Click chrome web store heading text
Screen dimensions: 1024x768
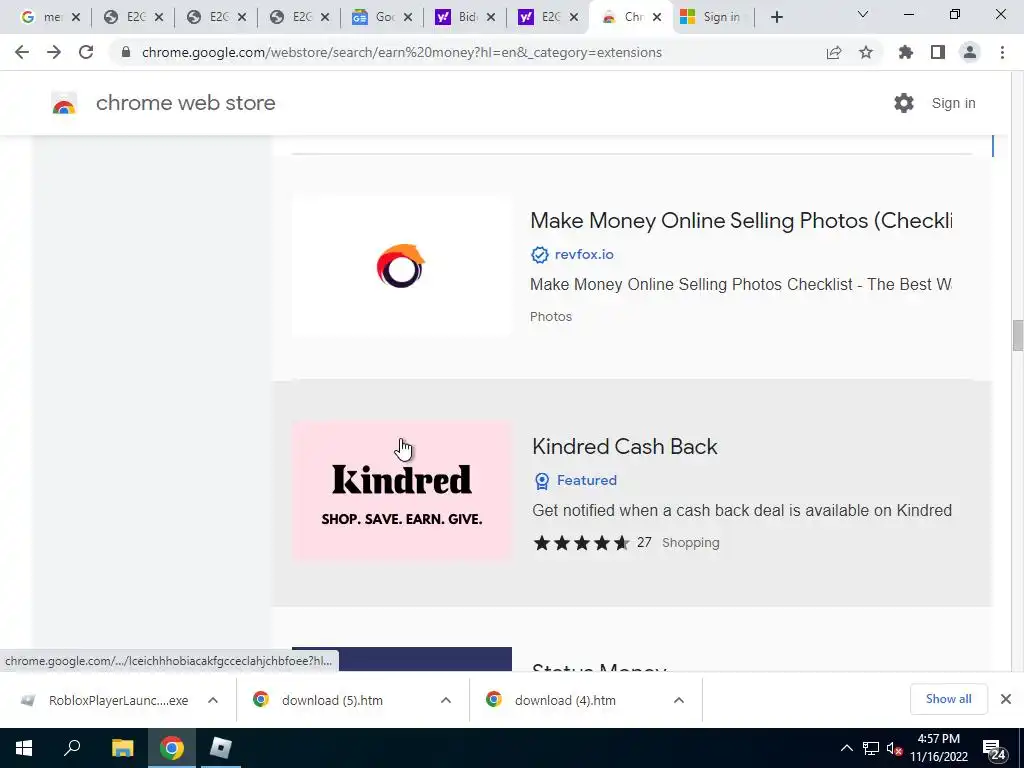(185, 103)
